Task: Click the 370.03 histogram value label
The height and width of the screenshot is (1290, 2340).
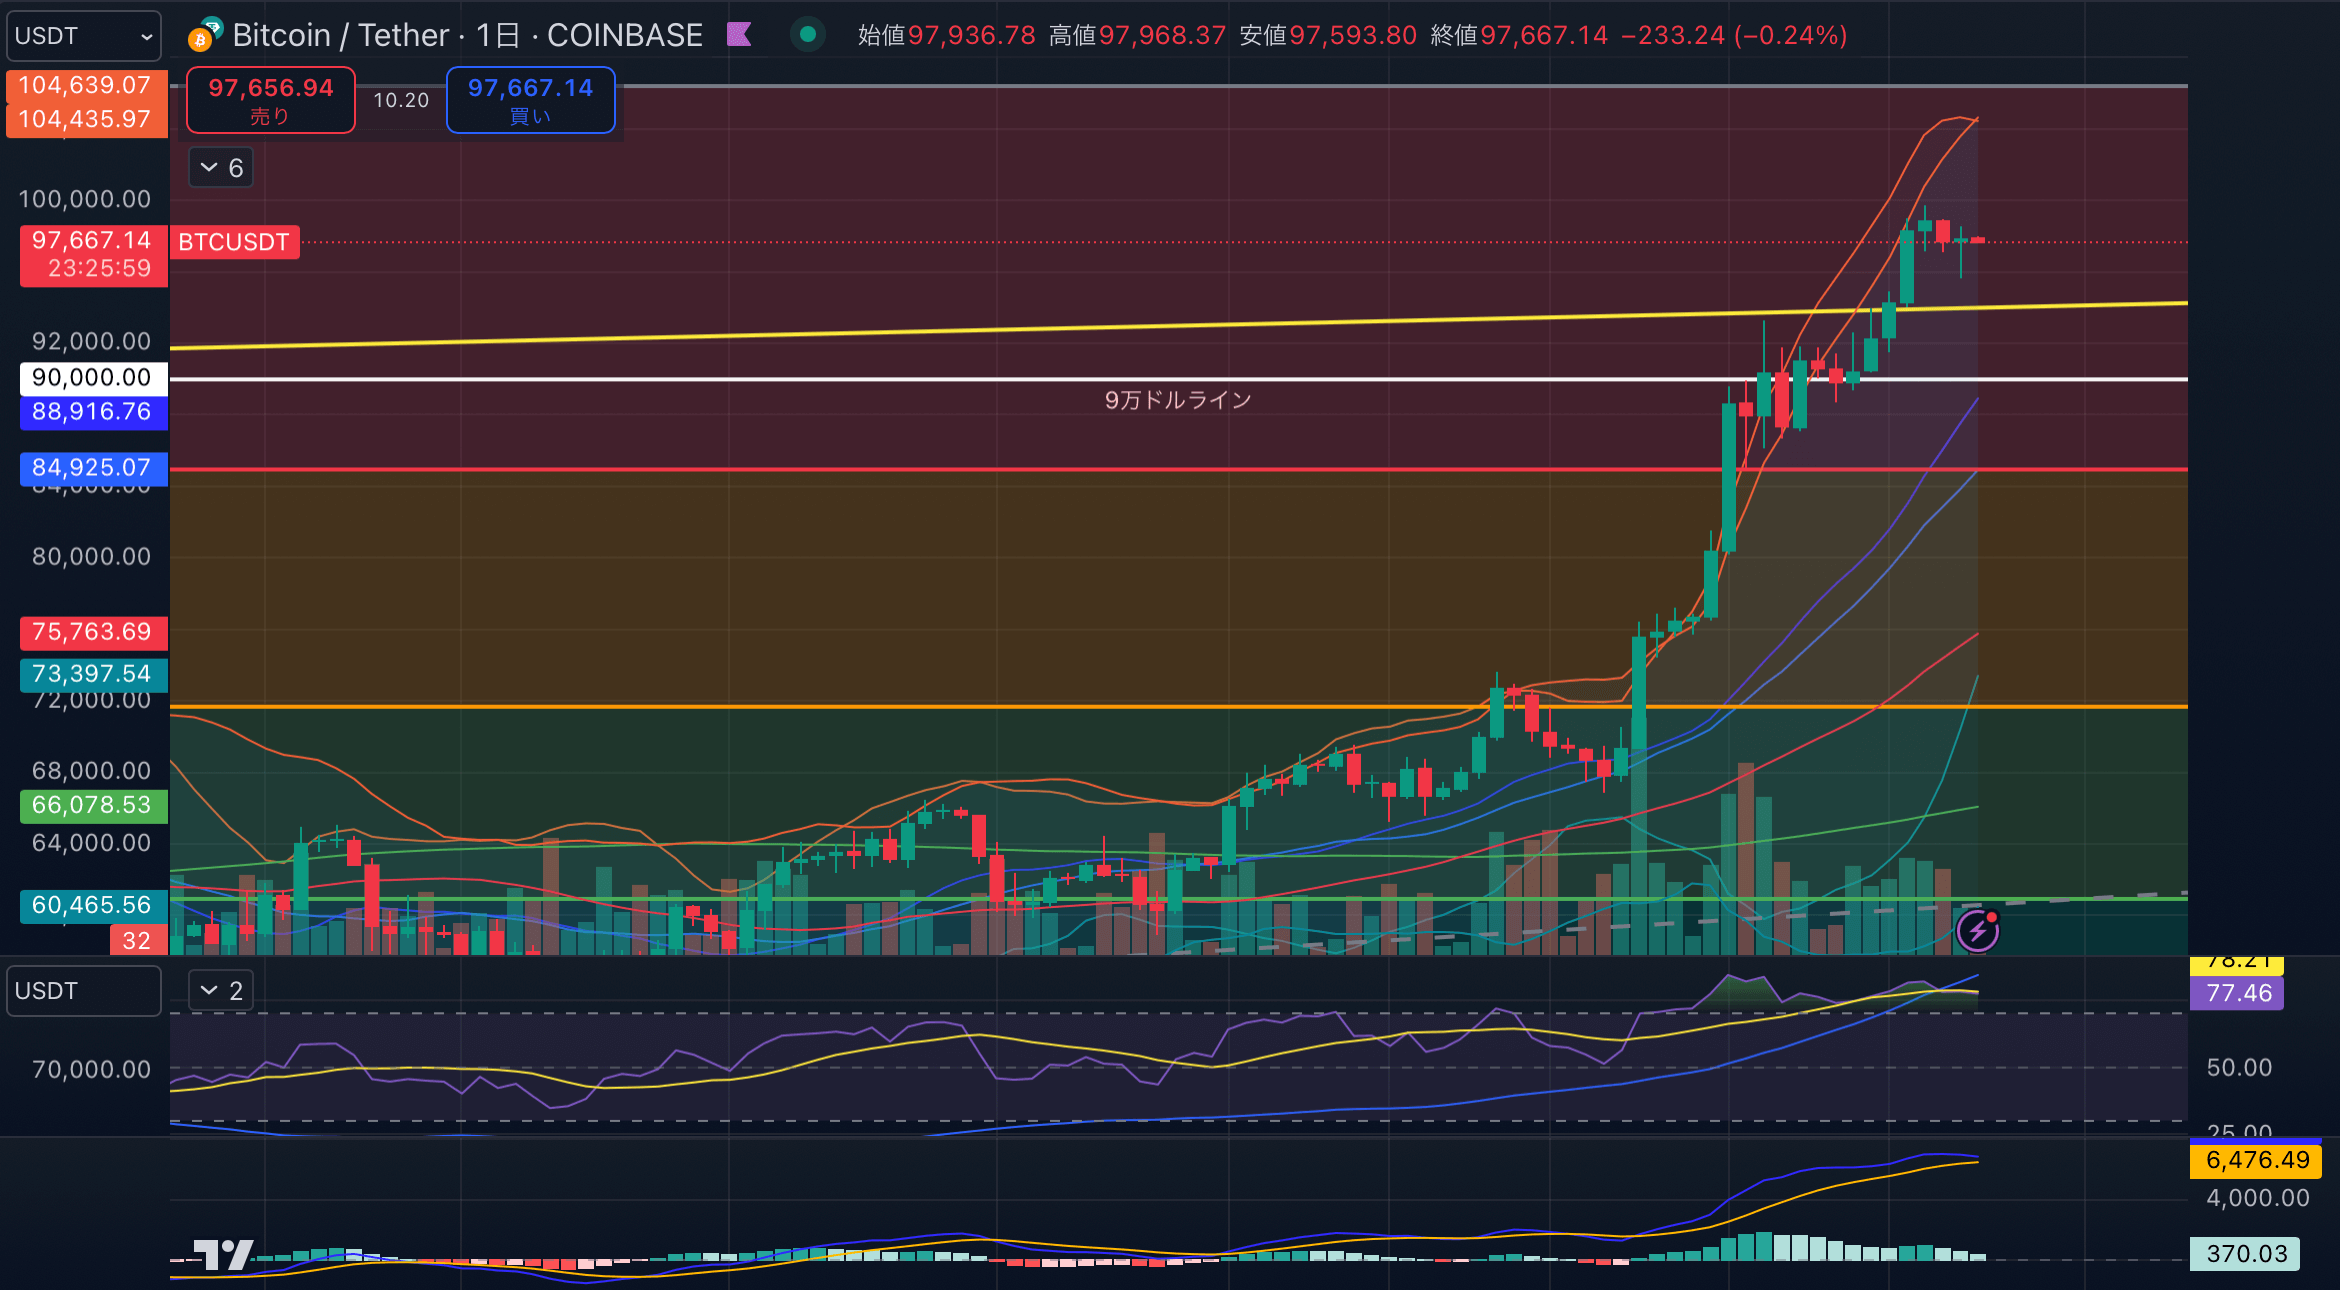Action: point(2246,1253)
